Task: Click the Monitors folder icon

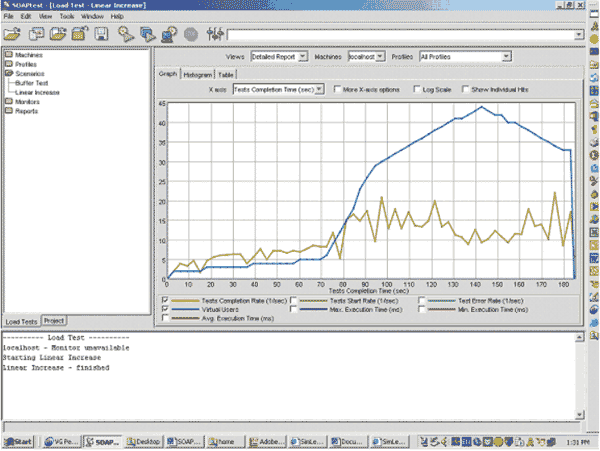Action: [x=8, y=101]
